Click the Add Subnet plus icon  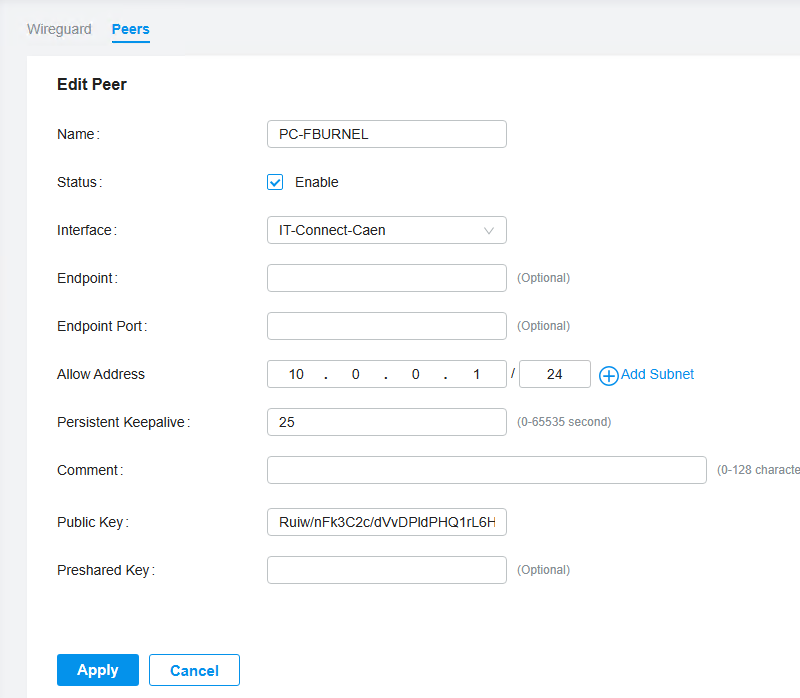coord(608,374)
